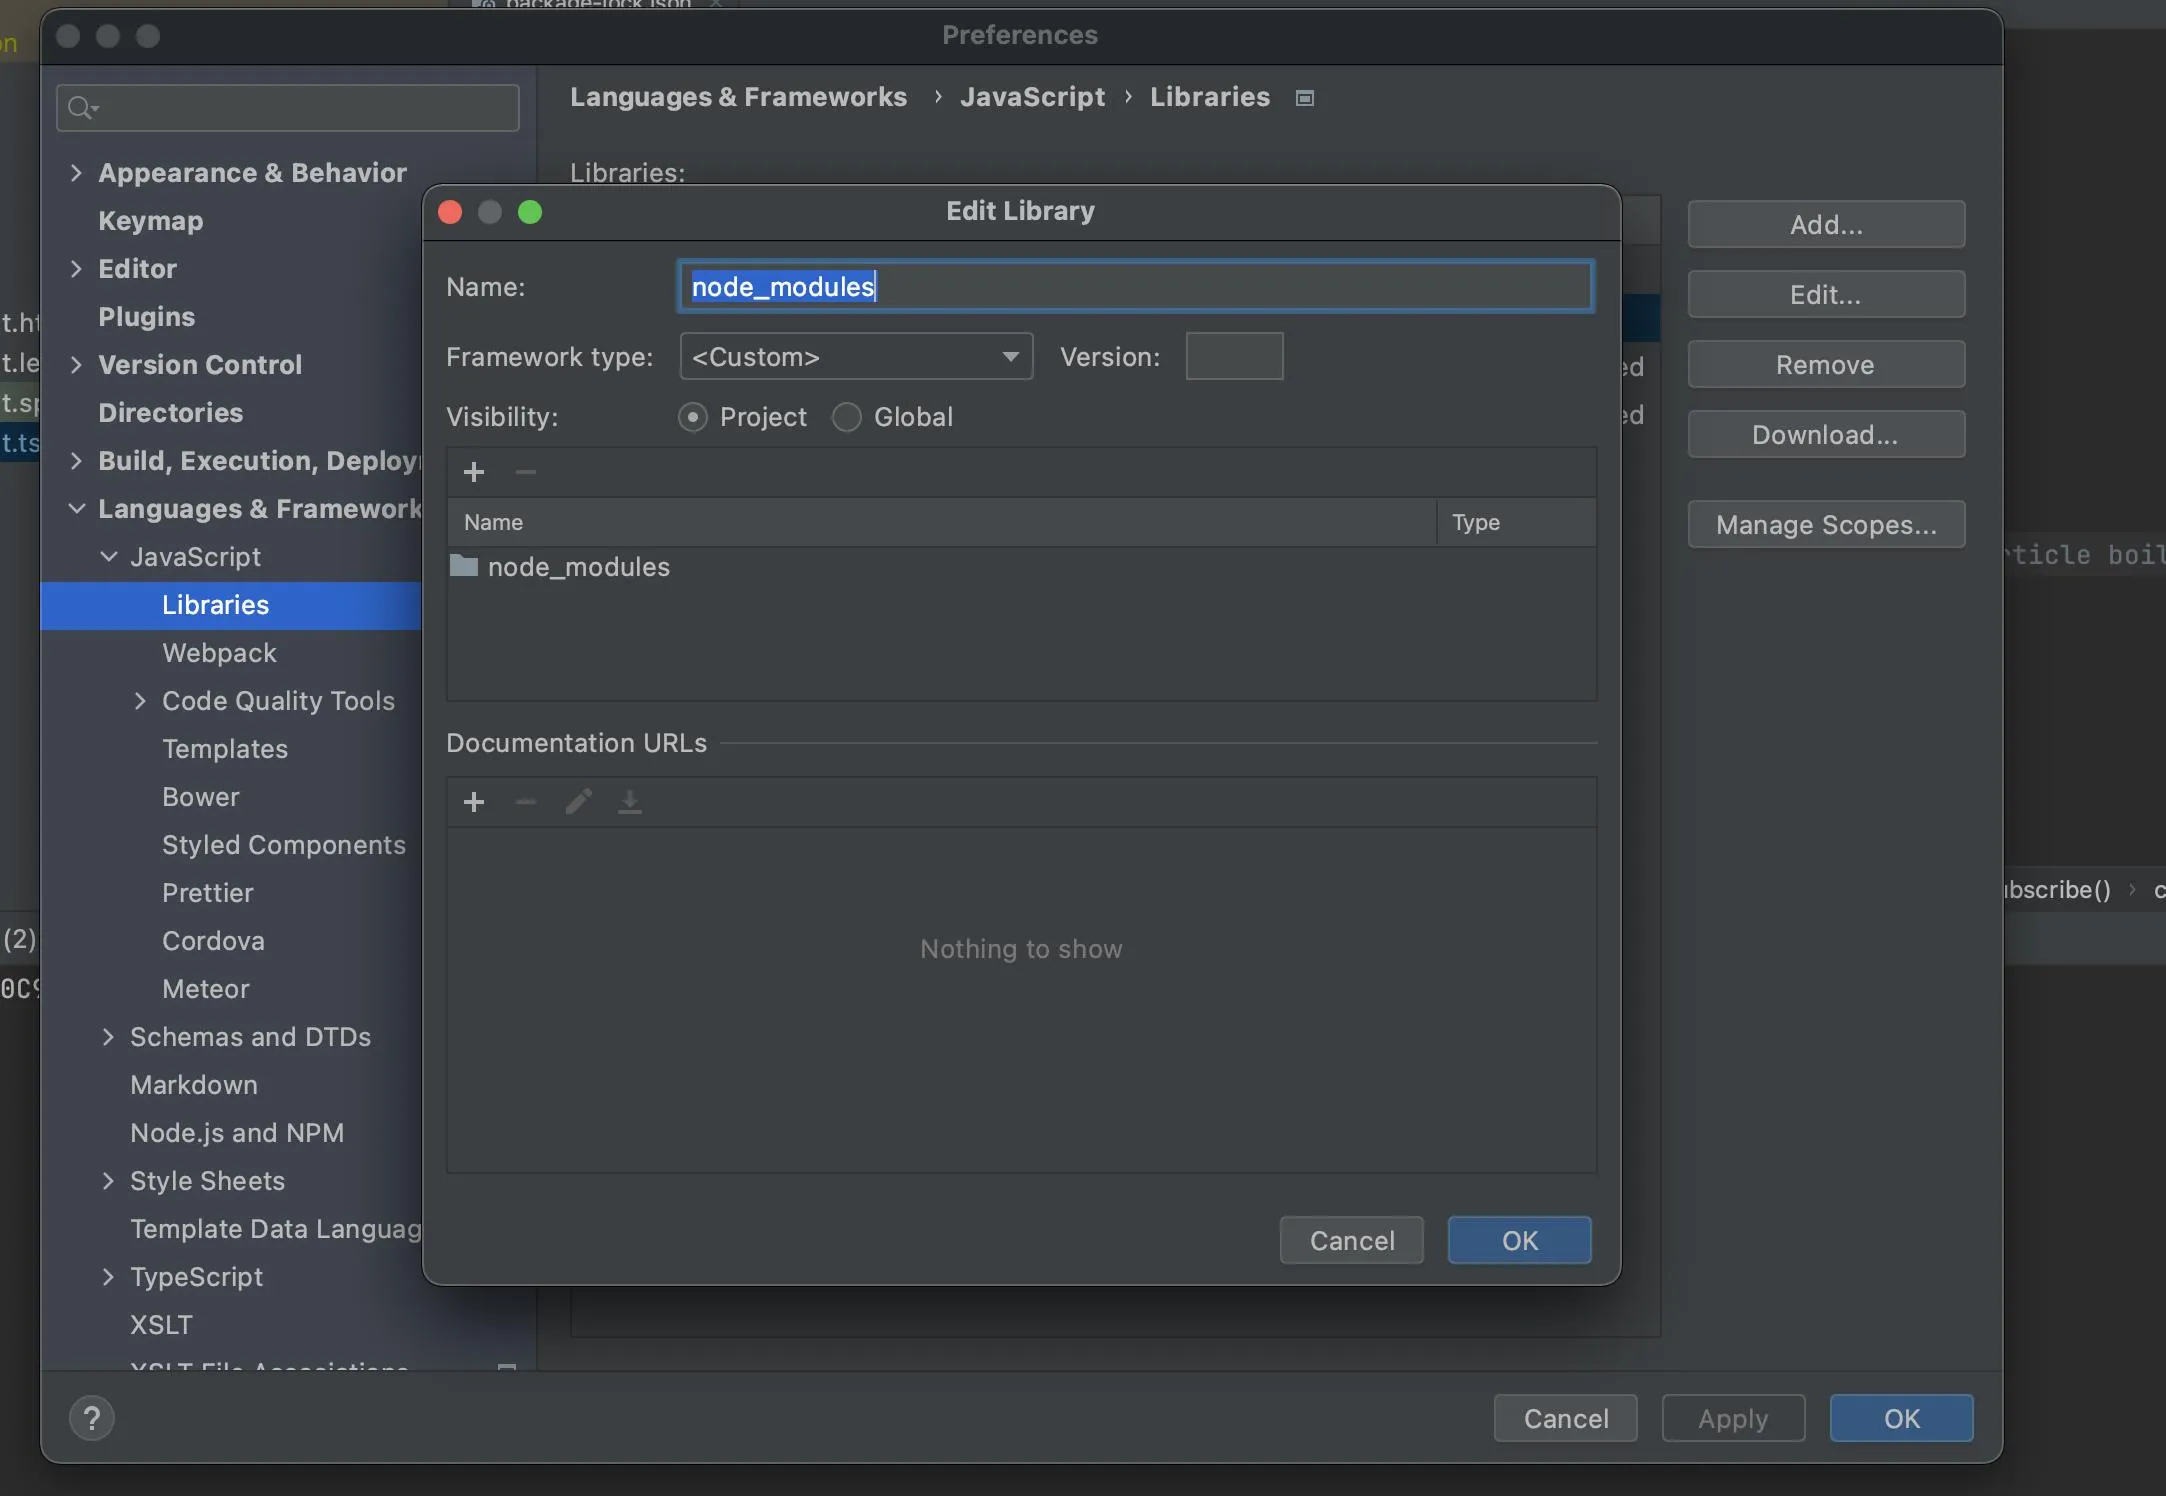Open Framework type dropdown
This screenshot has width=2166, height=1496.
click(x=855, y=357)
